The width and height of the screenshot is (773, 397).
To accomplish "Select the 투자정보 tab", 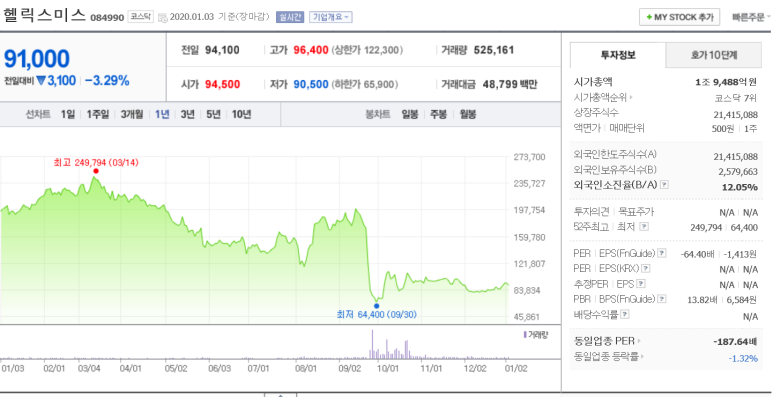I will [618, 55].
